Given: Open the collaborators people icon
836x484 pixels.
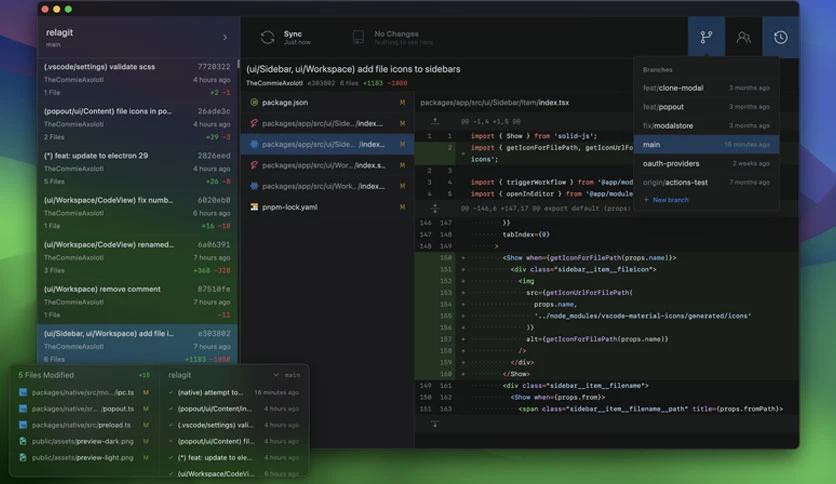Looking at the screenshot, I should coord(743,37).
